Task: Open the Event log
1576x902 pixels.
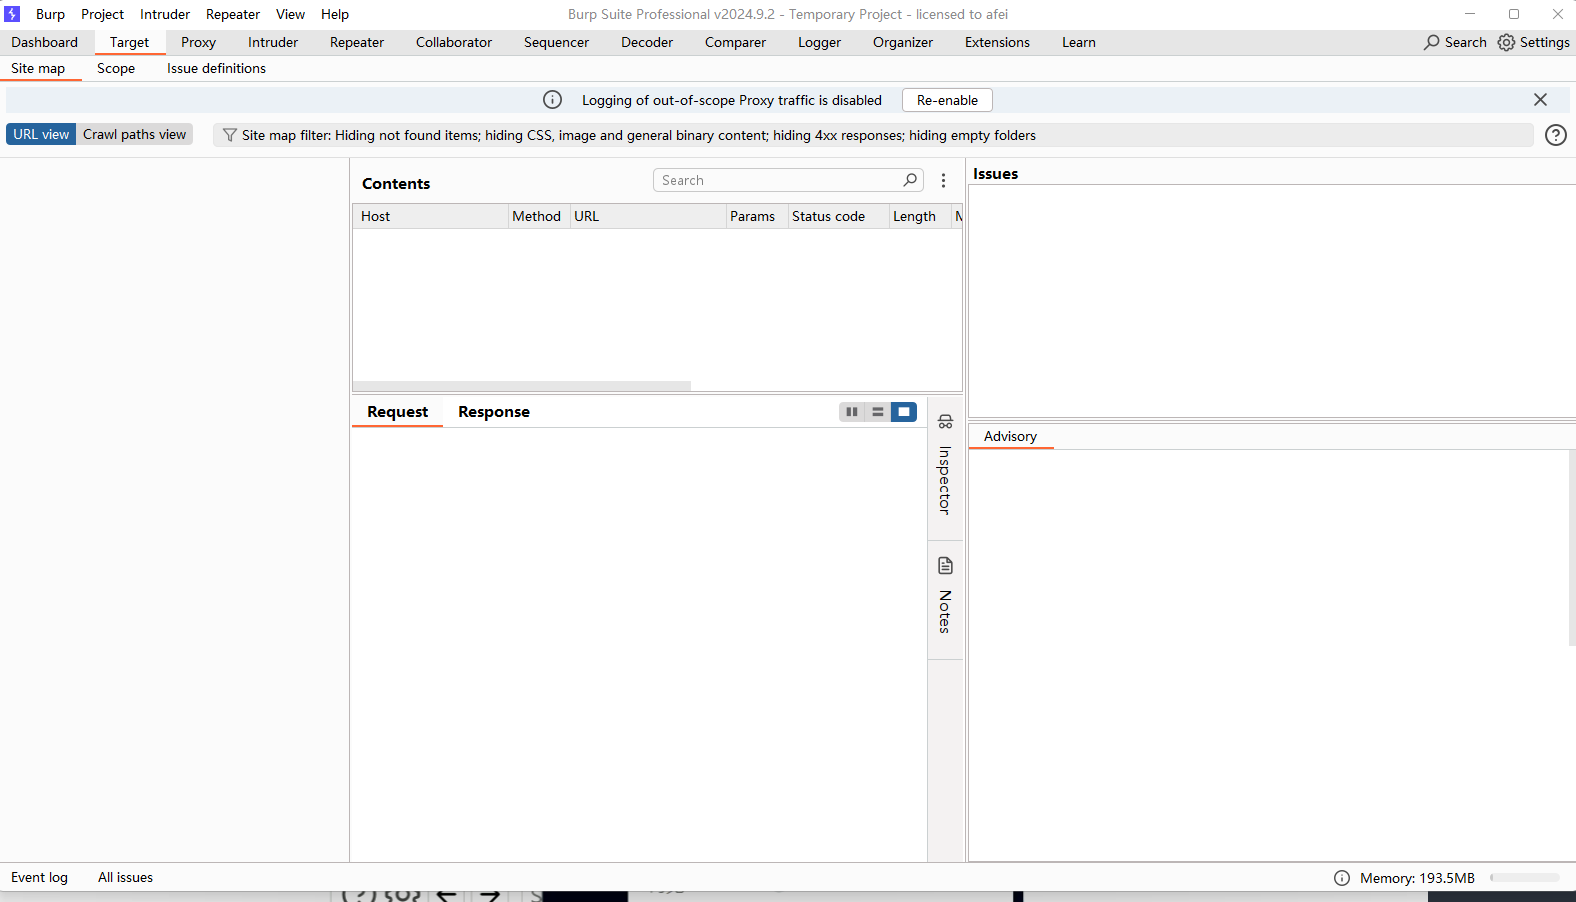Action: click(40, 877)
